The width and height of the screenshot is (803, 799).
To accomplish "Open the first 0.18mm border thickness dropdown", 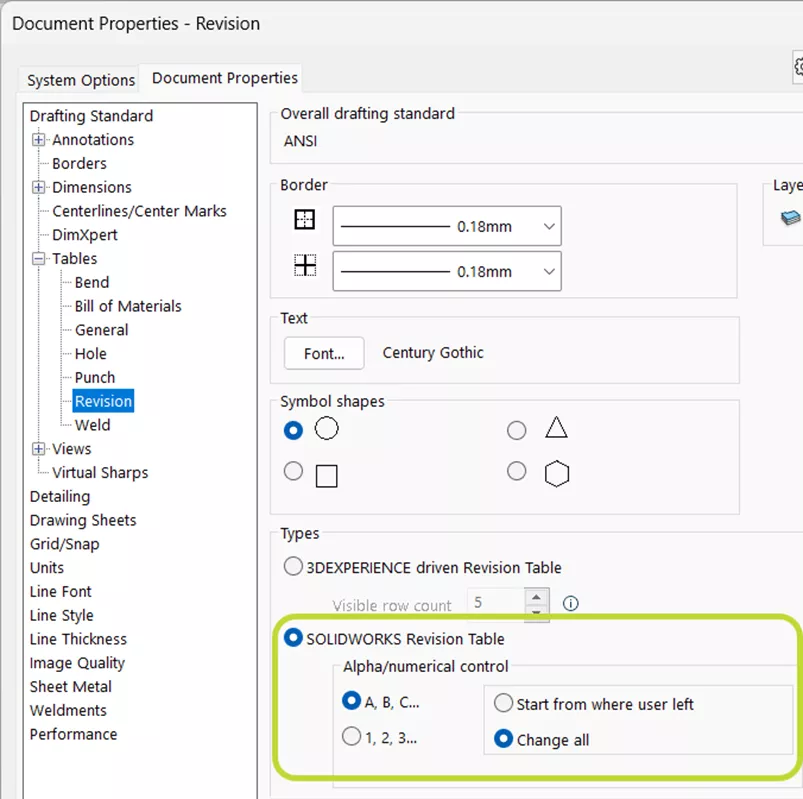I will coord(549,225).
